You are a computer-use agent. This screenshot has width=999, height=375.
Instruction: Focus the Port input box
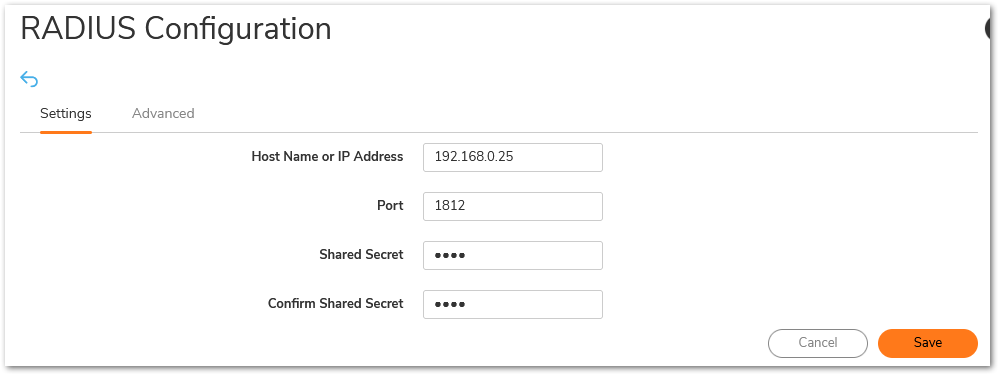click(x=513, y=206)
